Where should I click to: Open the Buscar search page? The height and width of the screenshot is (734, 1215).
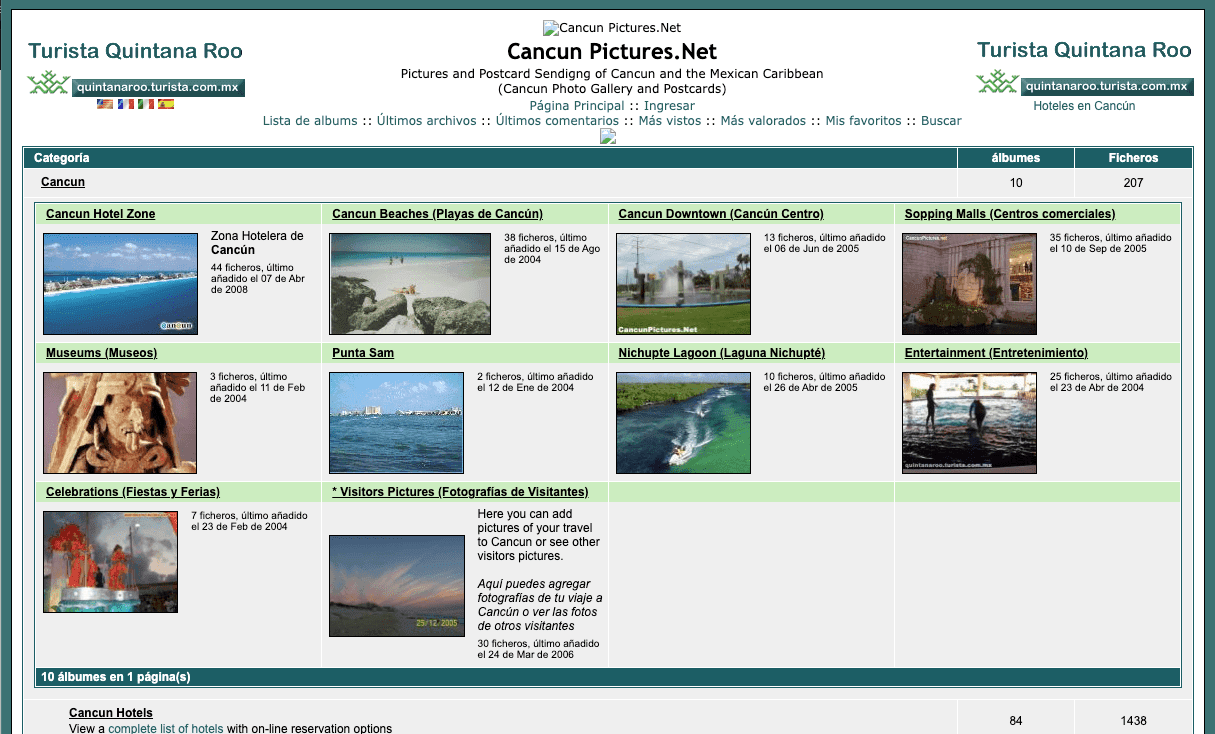coord(941,121)
